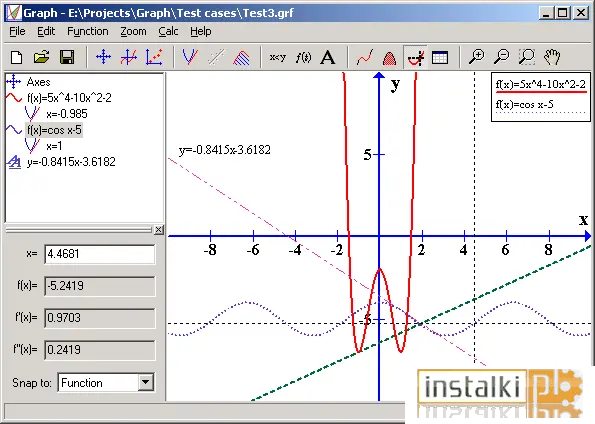Open the File menu
The image size is (595, 424).
pos(17,32)
